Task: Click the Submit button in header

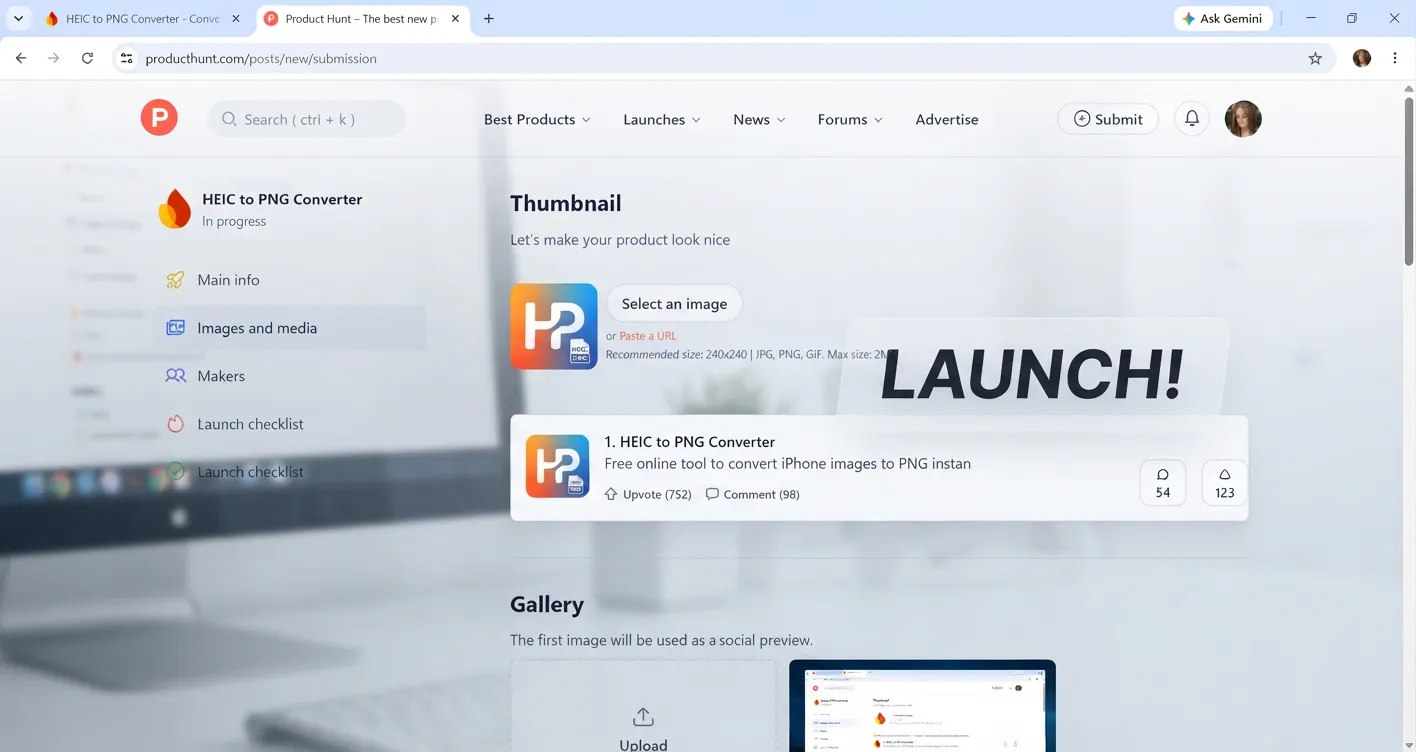Action: click(x=1108, y=119)
